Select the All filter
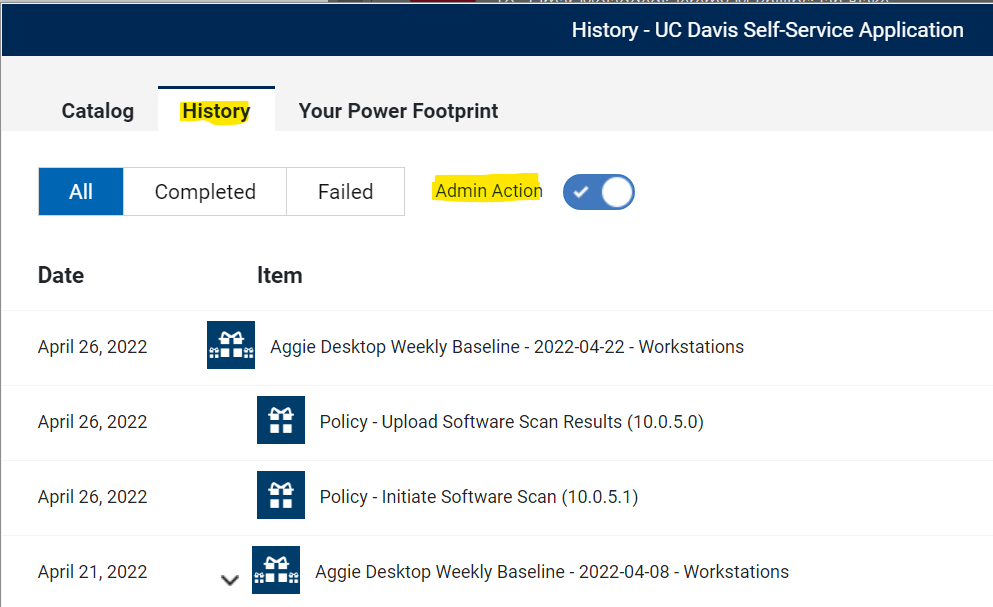 [x=80, y=191]
